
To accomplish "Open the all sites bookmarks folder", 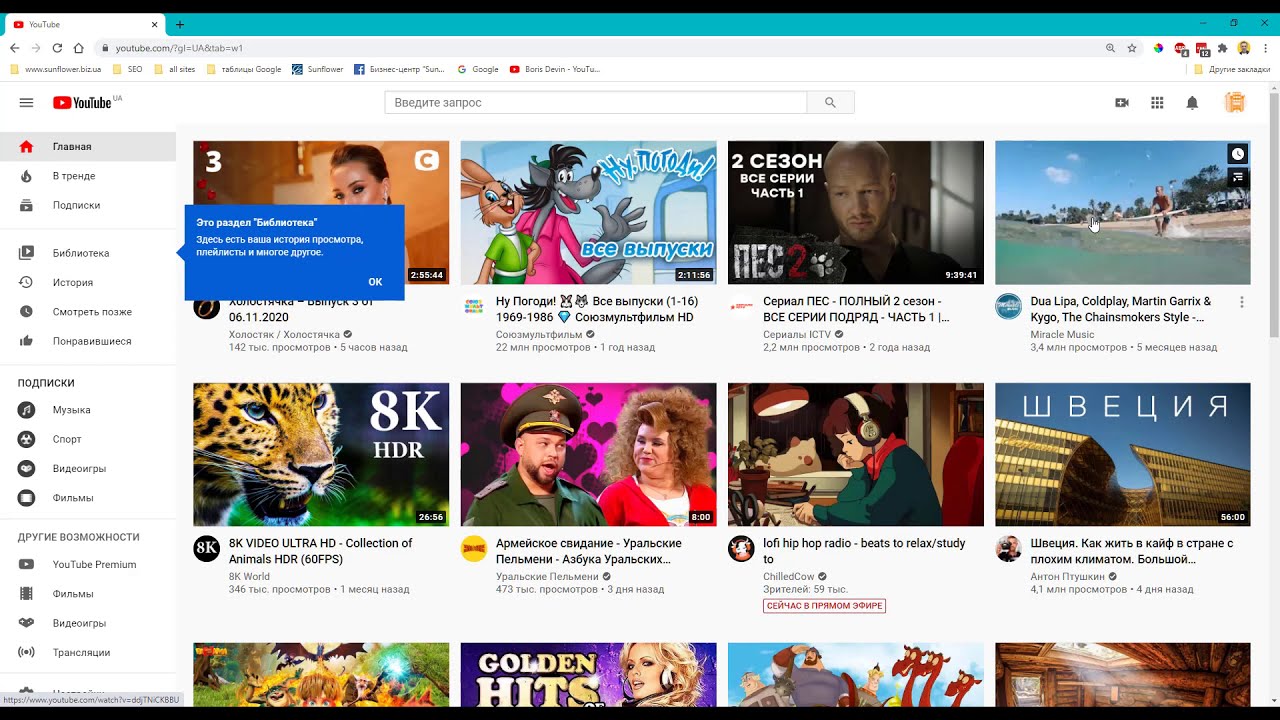I will (x=175, y=70).
